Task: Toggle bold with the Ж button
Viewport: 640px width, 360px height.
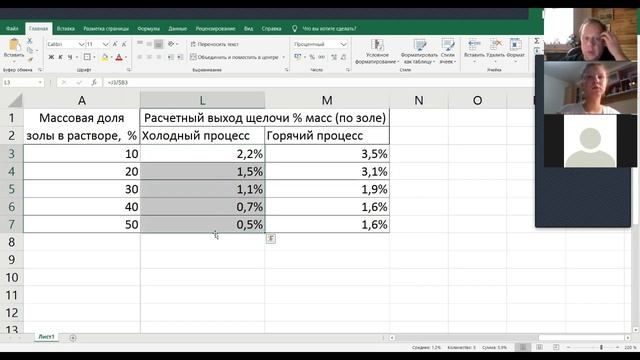Action: (x=51, y=57)
